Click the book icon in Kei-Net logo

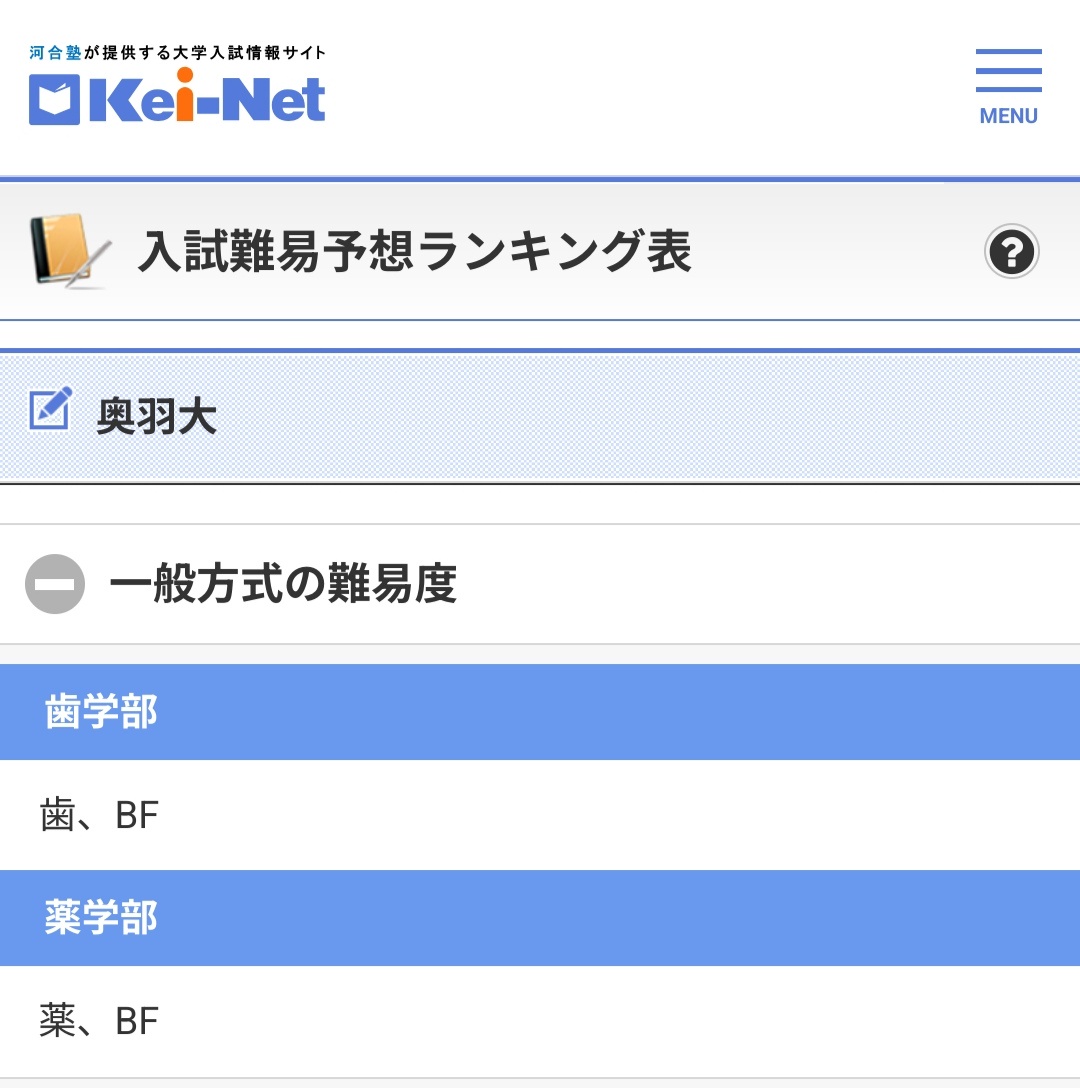pos(54,100)
